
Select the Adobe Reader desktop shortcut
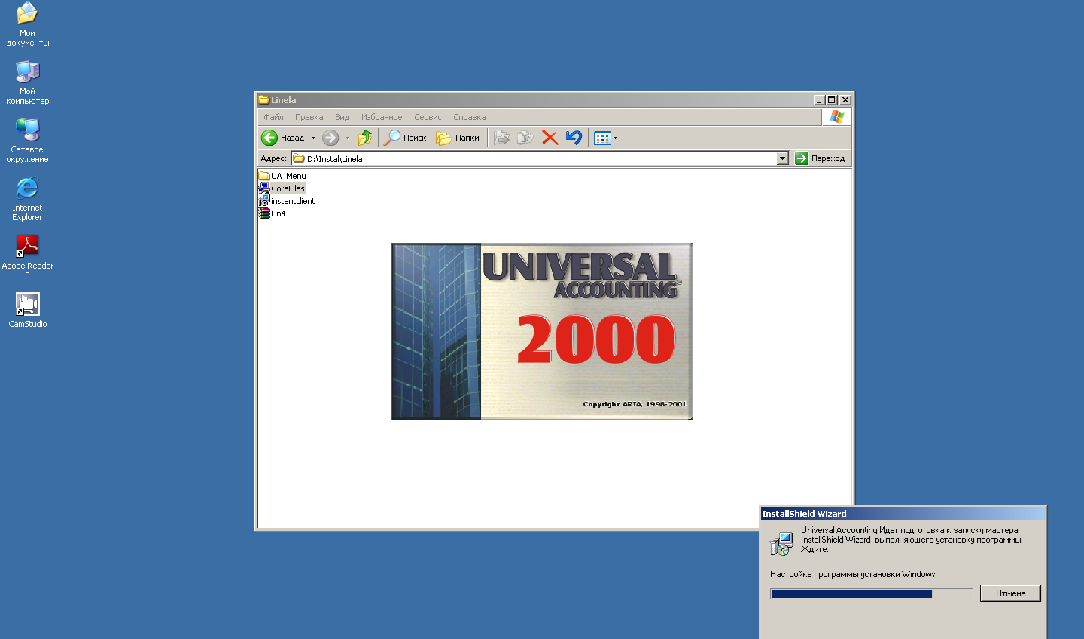pyautogui.click(x=28, y=253)
